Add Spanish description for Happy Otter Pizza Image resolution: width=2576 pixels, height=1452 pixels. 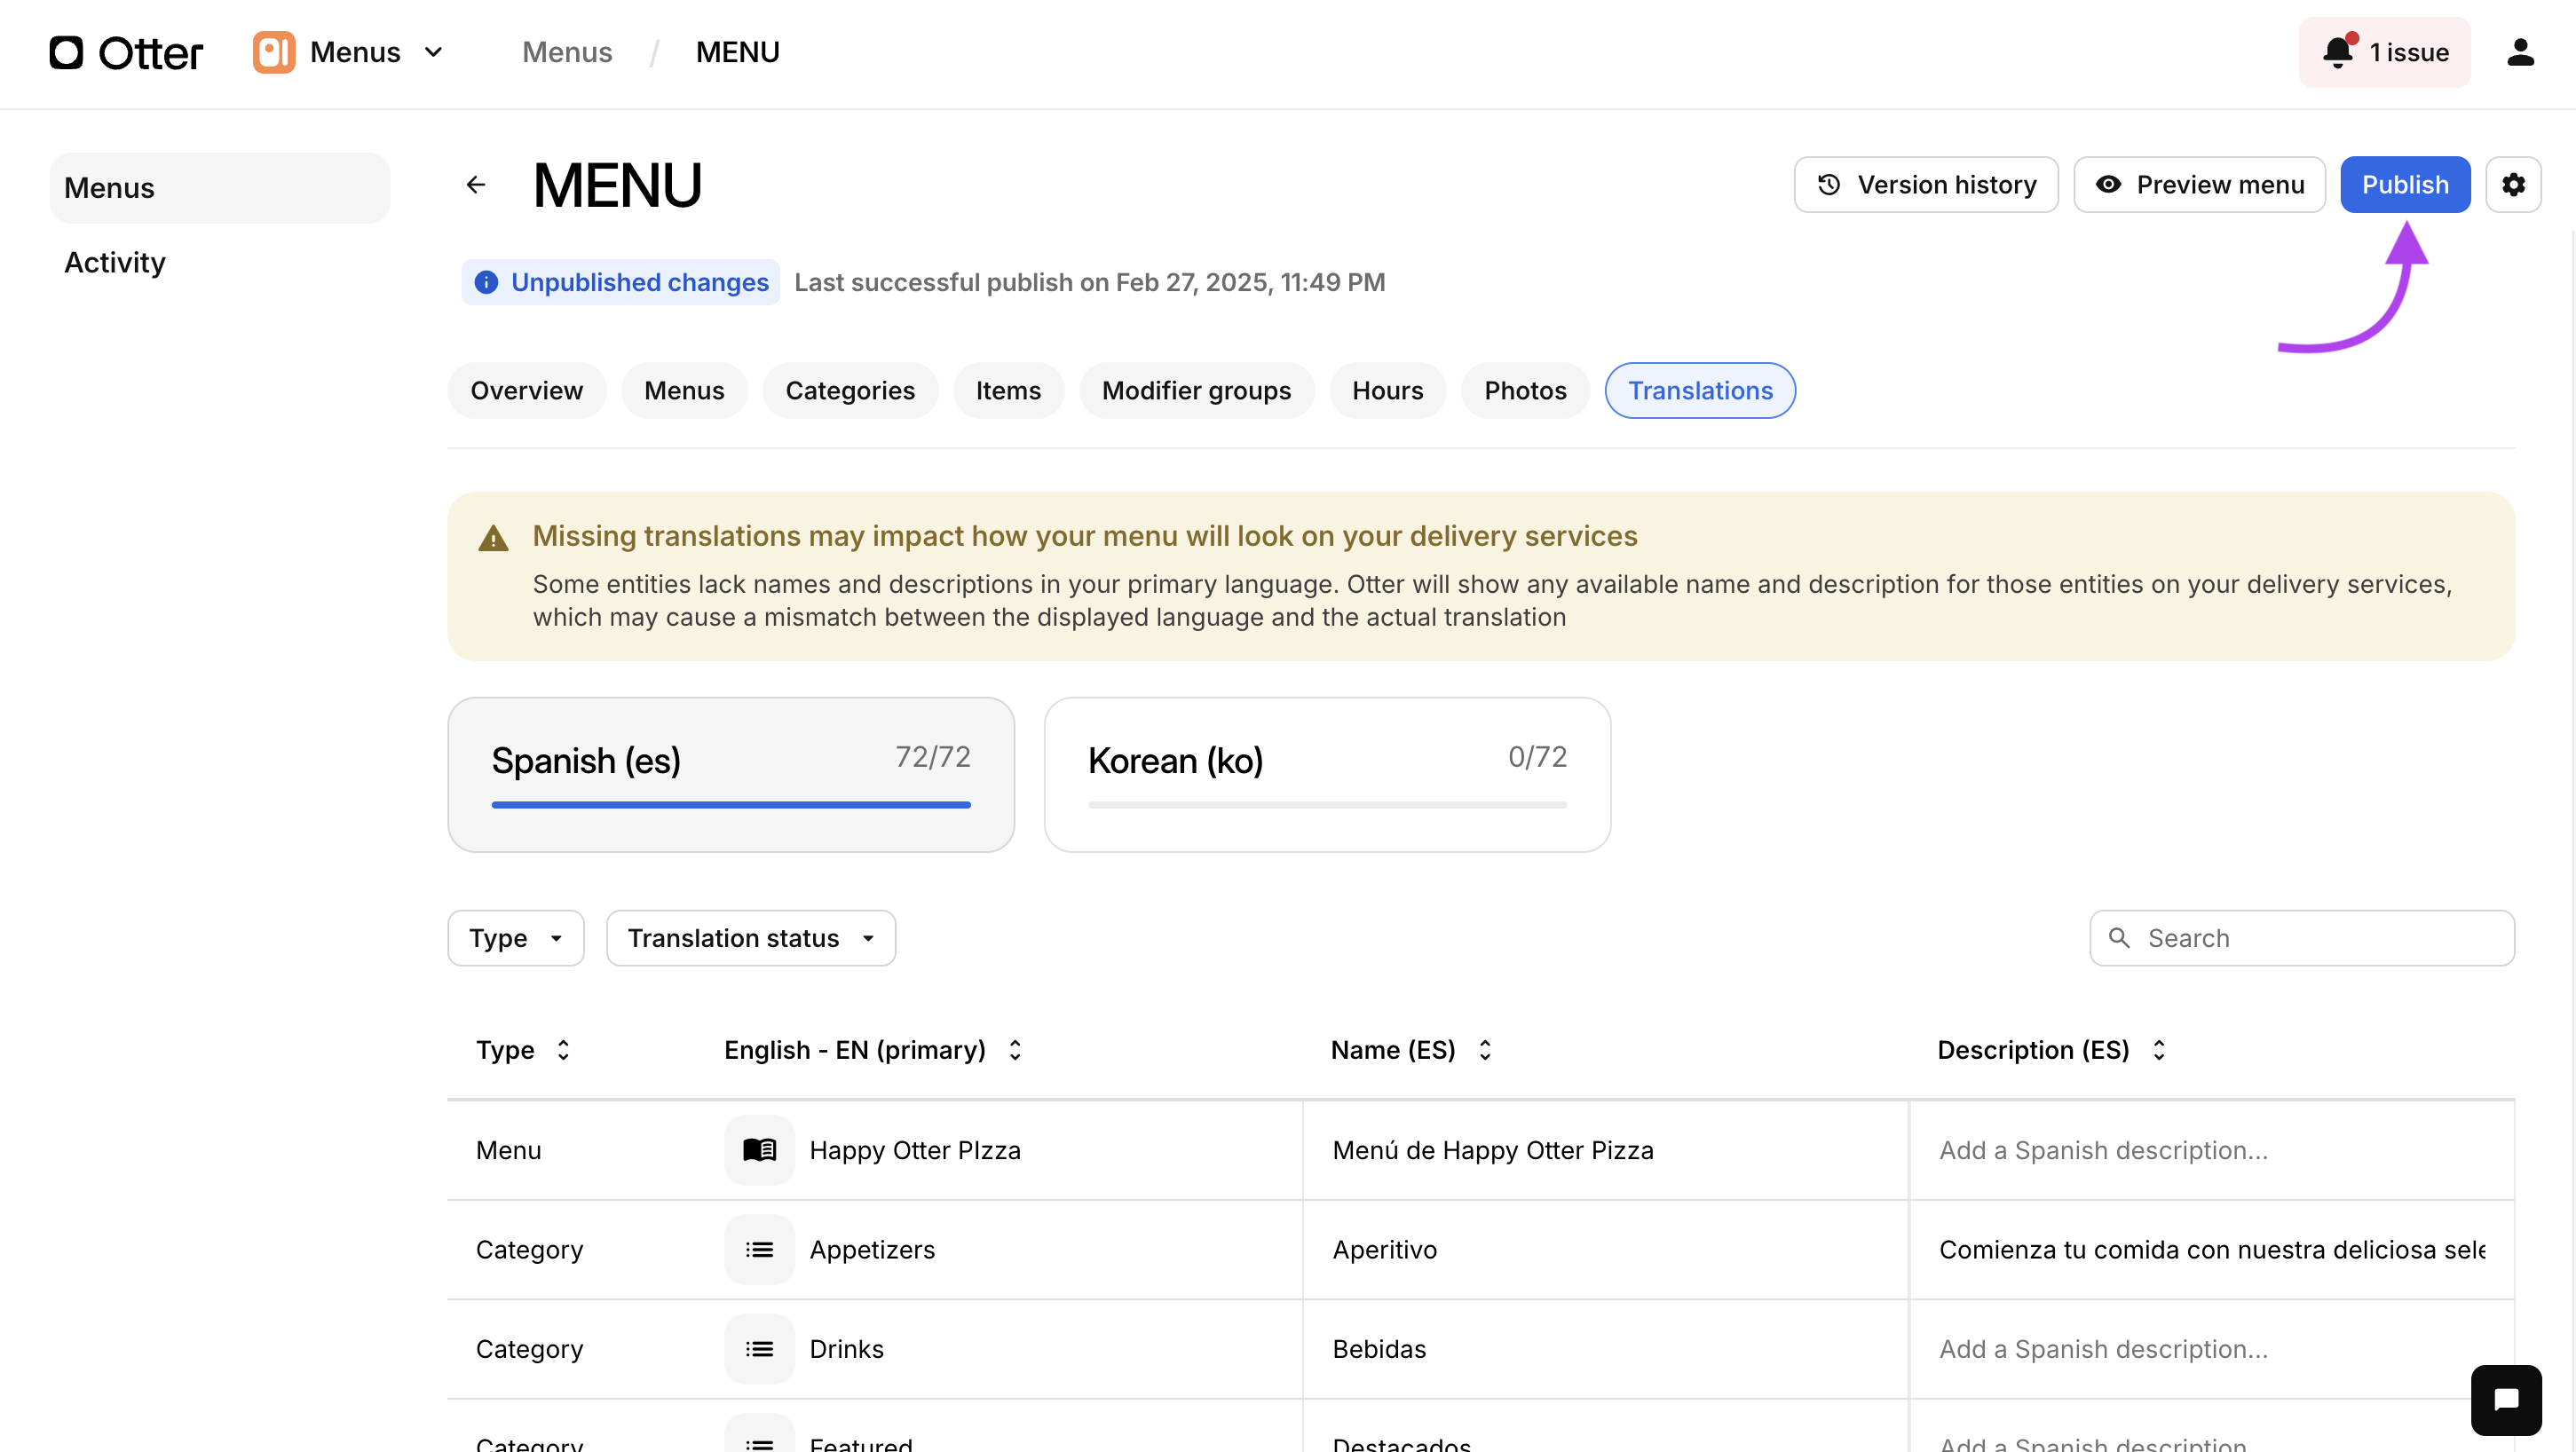click(x=2211, y=1150)
